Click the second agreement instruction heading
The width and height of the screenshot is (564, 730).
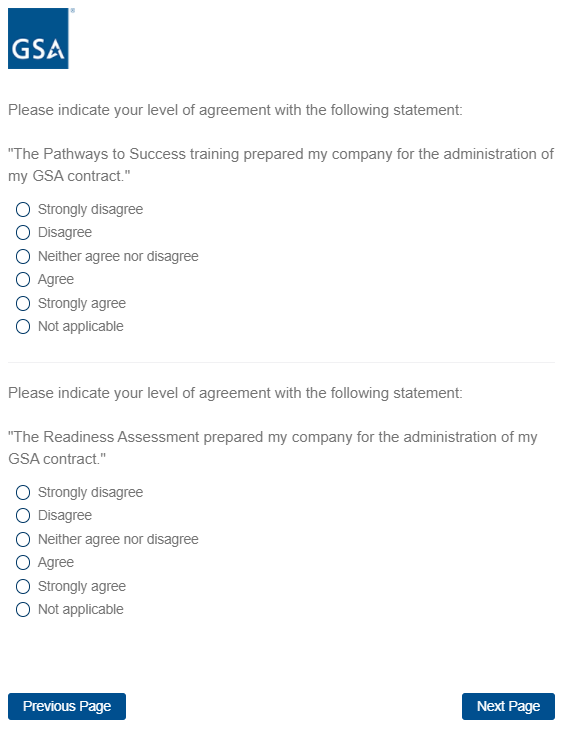(x=235, y=393)
